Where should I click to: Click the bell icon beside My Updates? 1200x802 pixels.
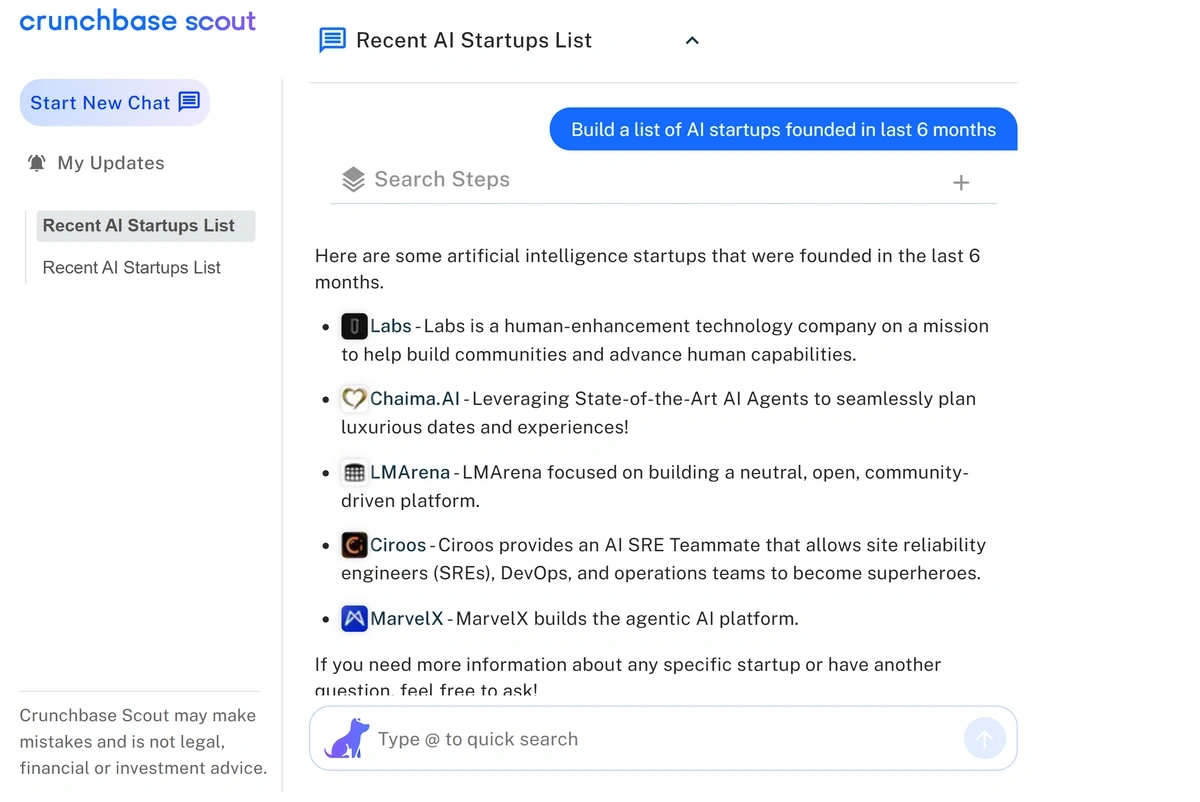(37, 163)
